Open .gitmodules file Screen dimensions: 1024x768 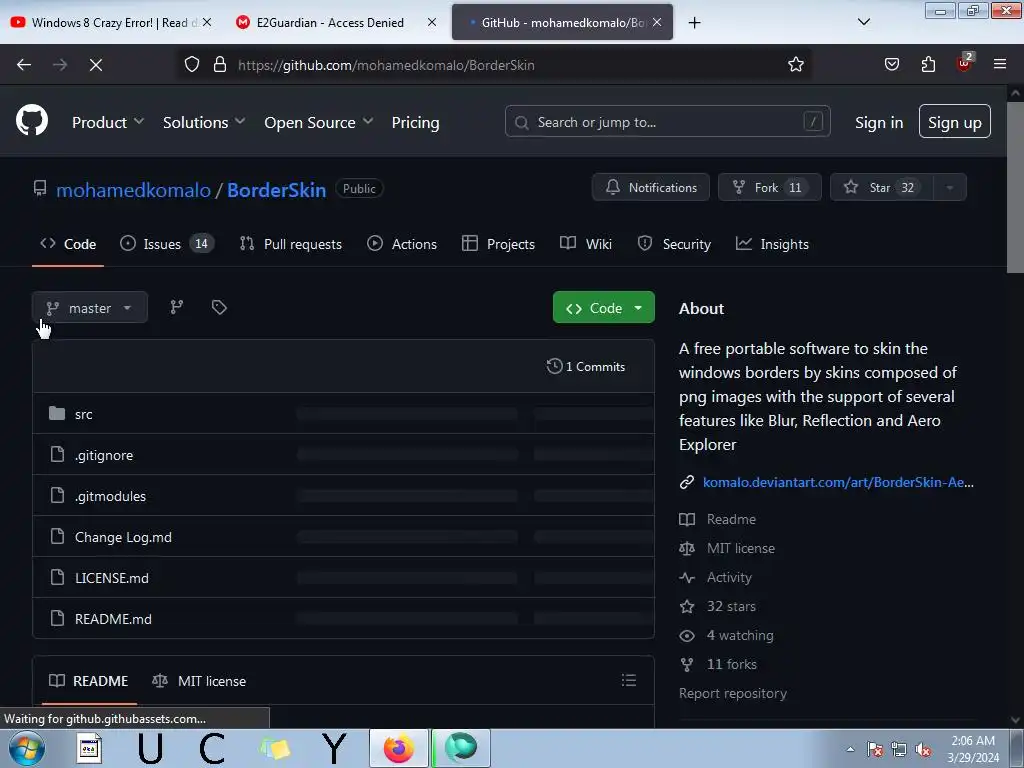pos(110,496)
